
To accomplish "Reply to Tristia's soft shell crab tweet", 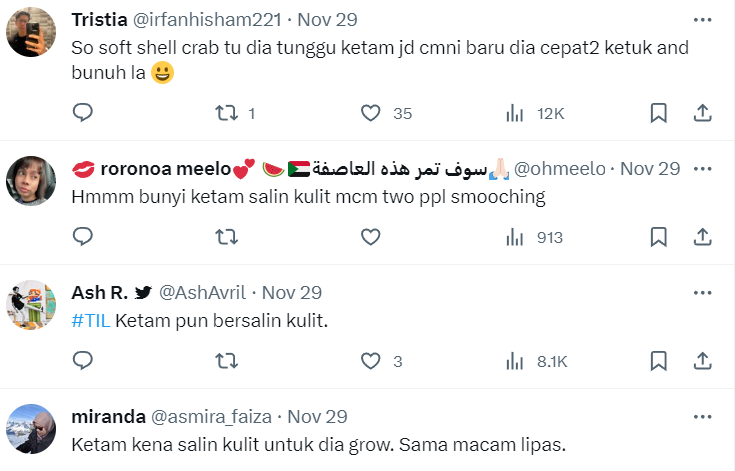I will pyautogui.click(x=83, y=113).
